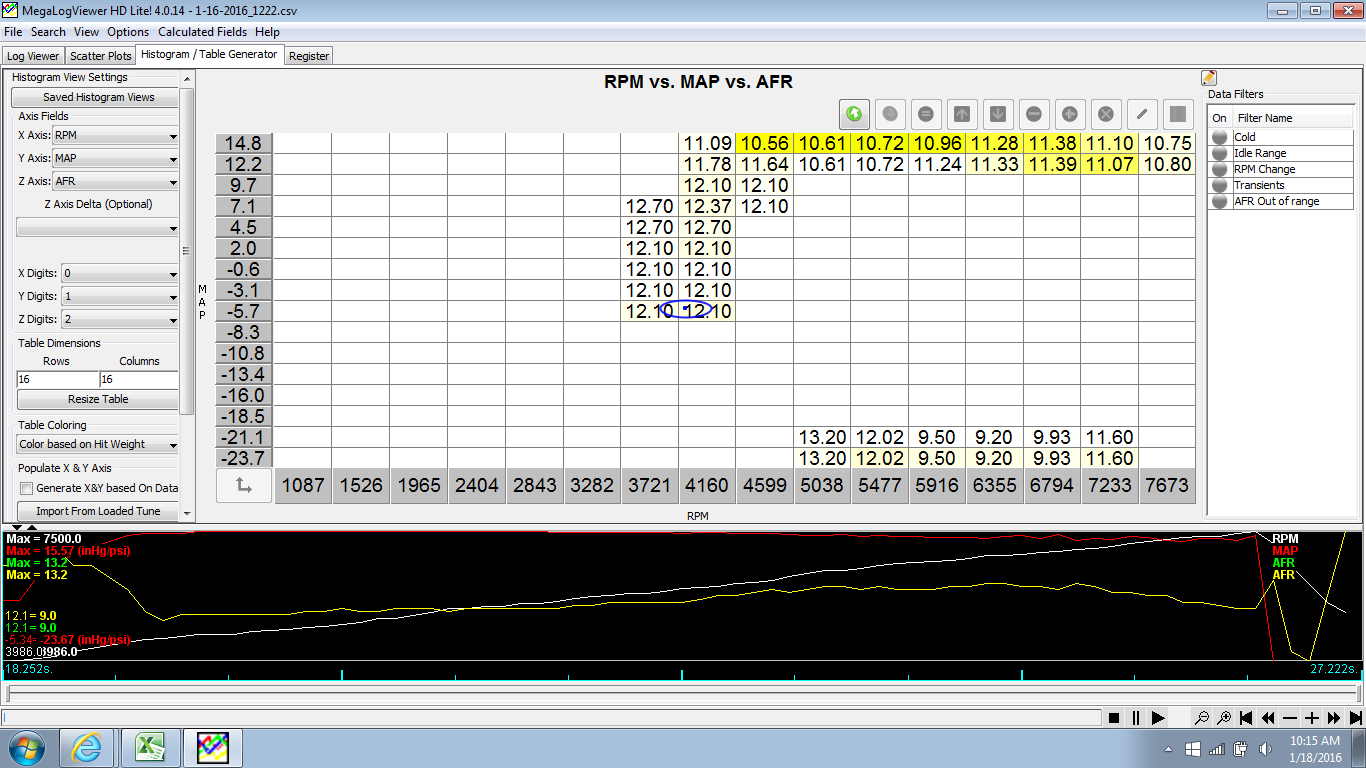1366x768 pixels.
Task: Switch to the Scatter Plots tab
Action: (99, 55)
